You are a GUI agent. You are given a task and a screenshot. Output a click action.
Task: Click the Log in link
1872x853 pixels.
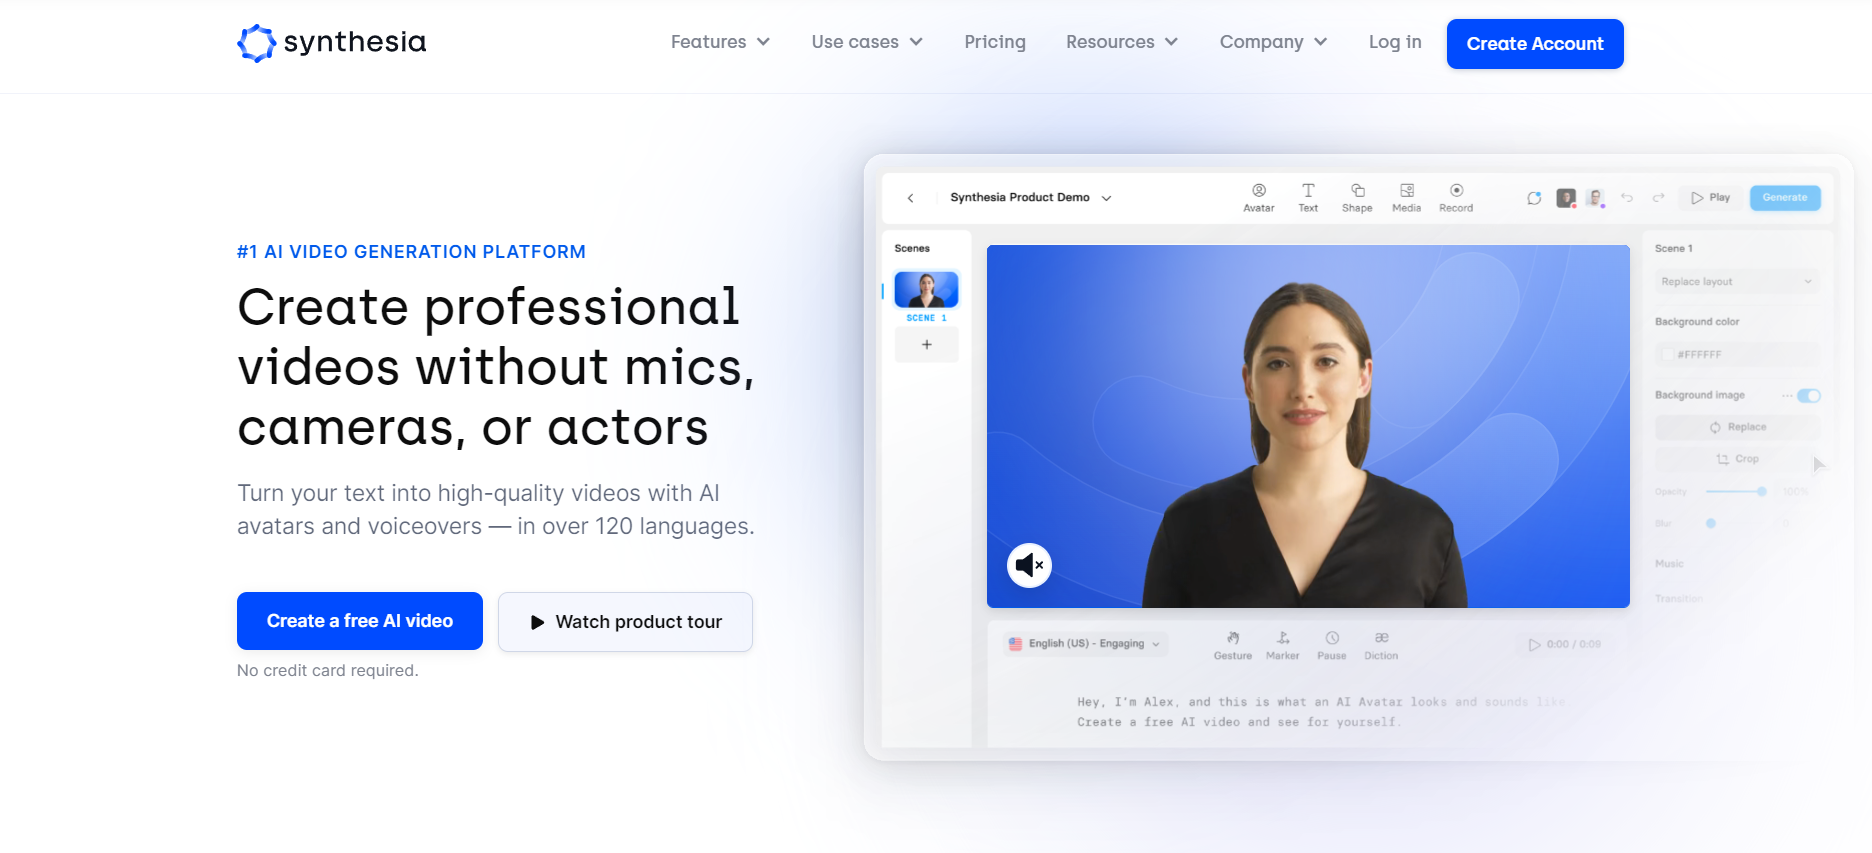coord(1395,42)
